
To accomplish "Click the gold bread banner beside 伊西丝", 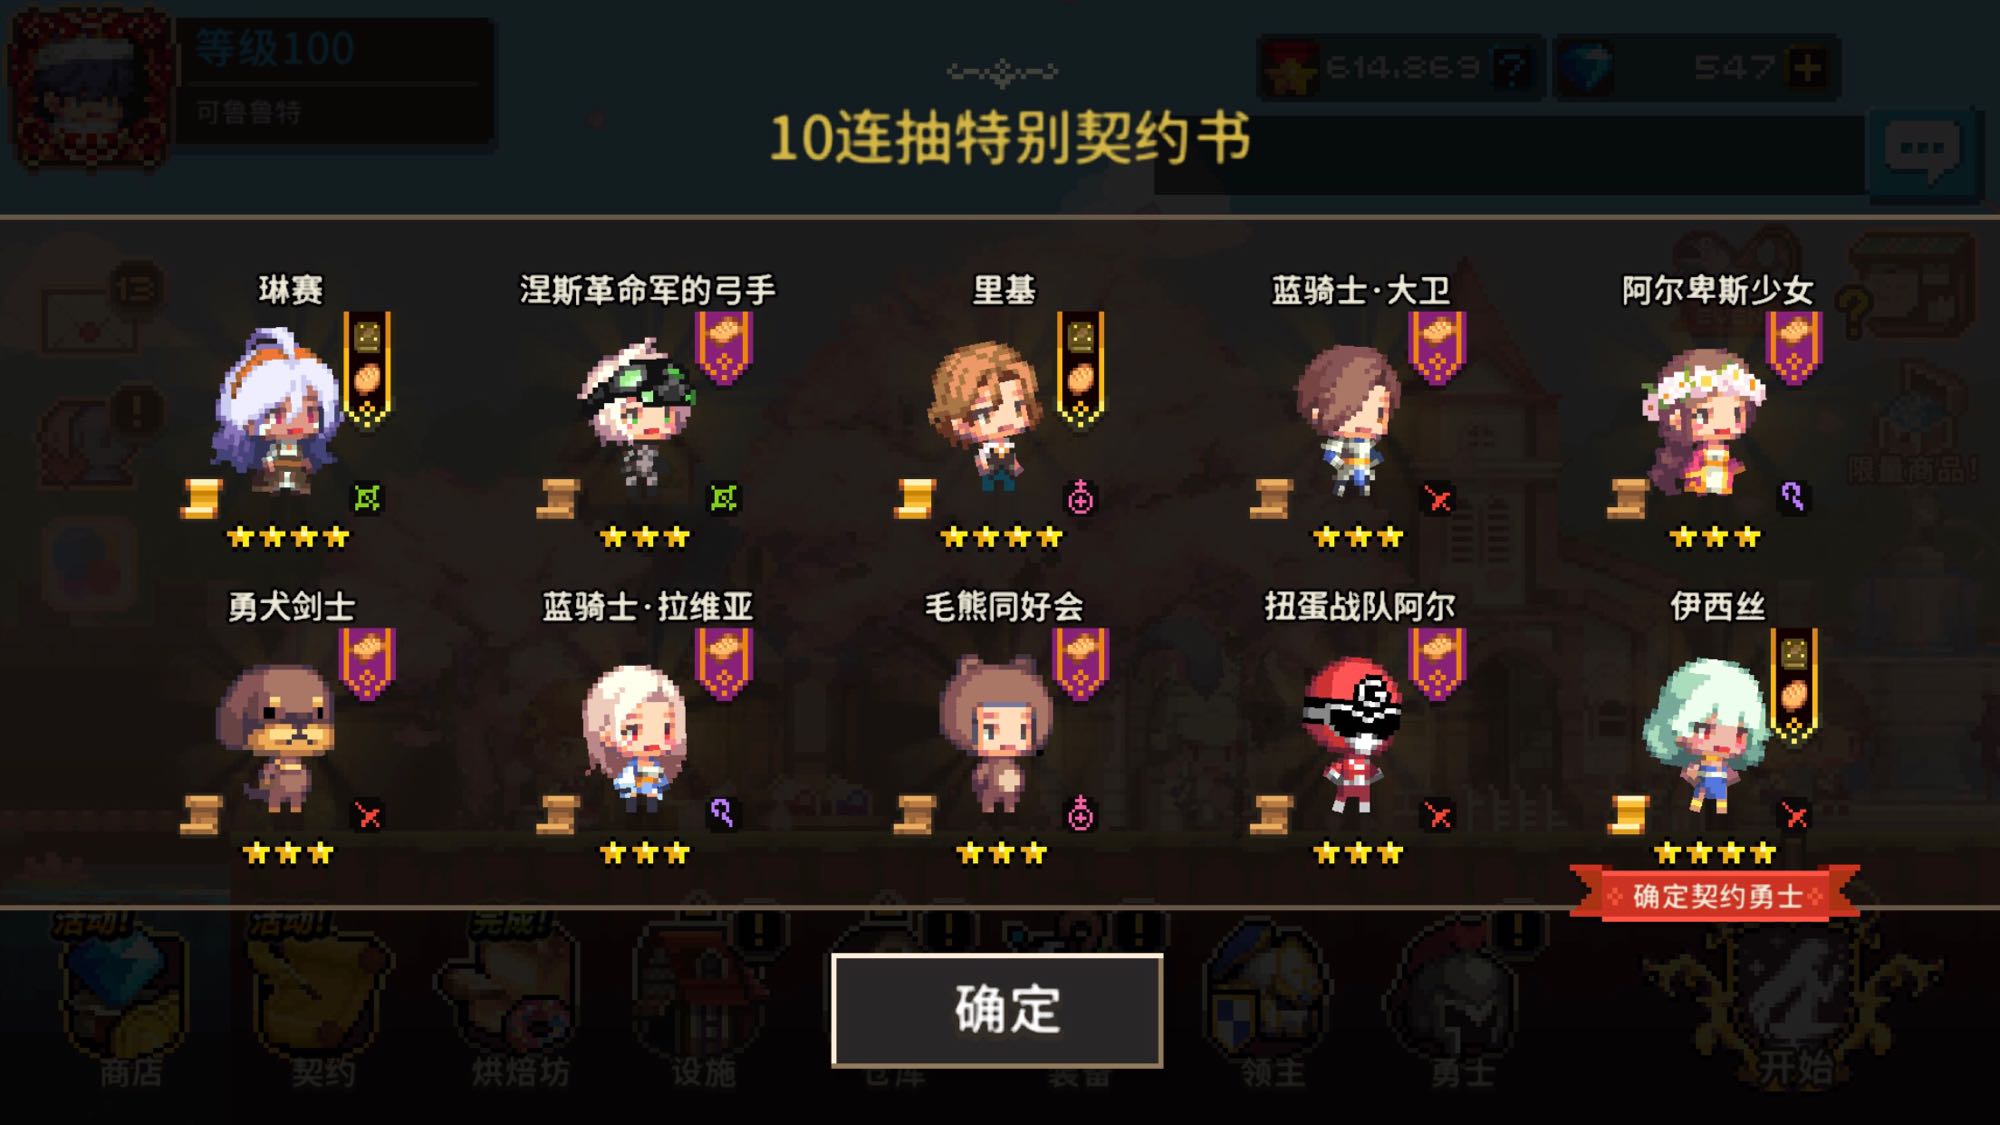I will [x=1794, y=687].
